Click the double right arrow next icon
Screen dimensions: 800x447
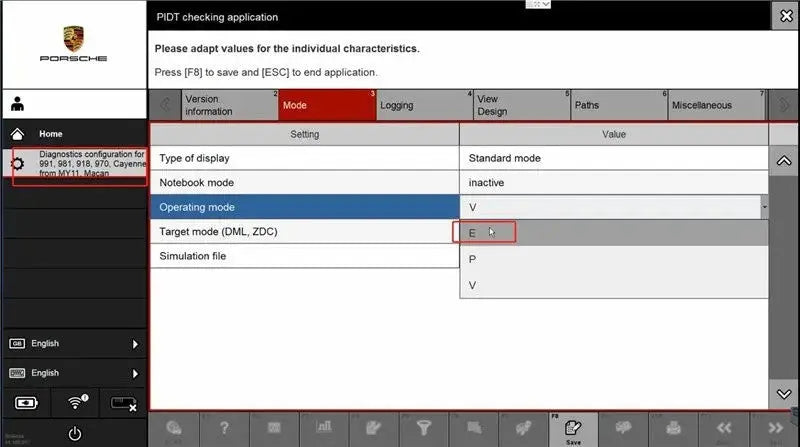(x=773, y=428)
